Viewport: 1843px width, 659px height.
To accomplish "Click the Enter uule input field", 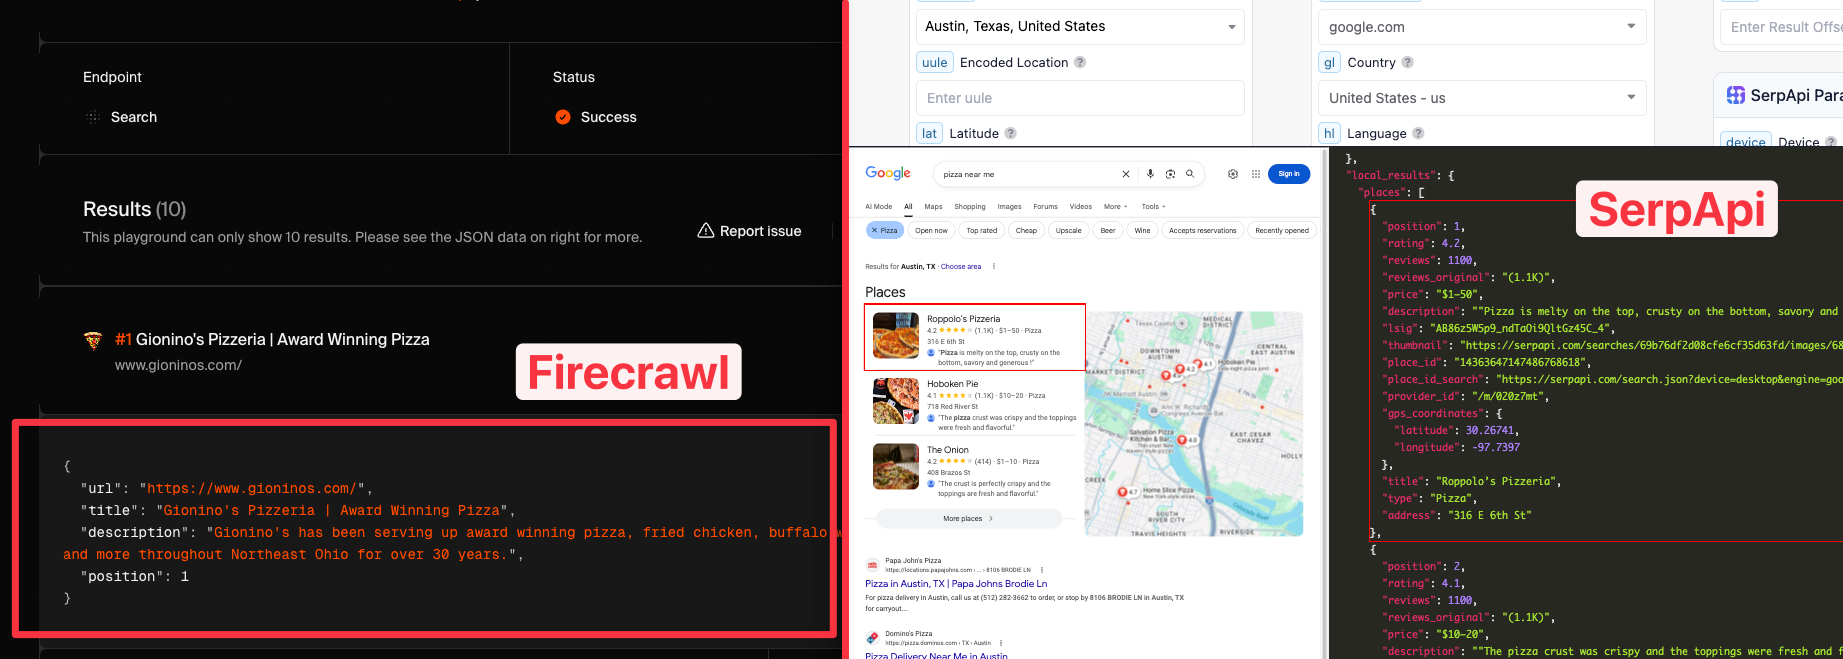I will pos(1080,98).
